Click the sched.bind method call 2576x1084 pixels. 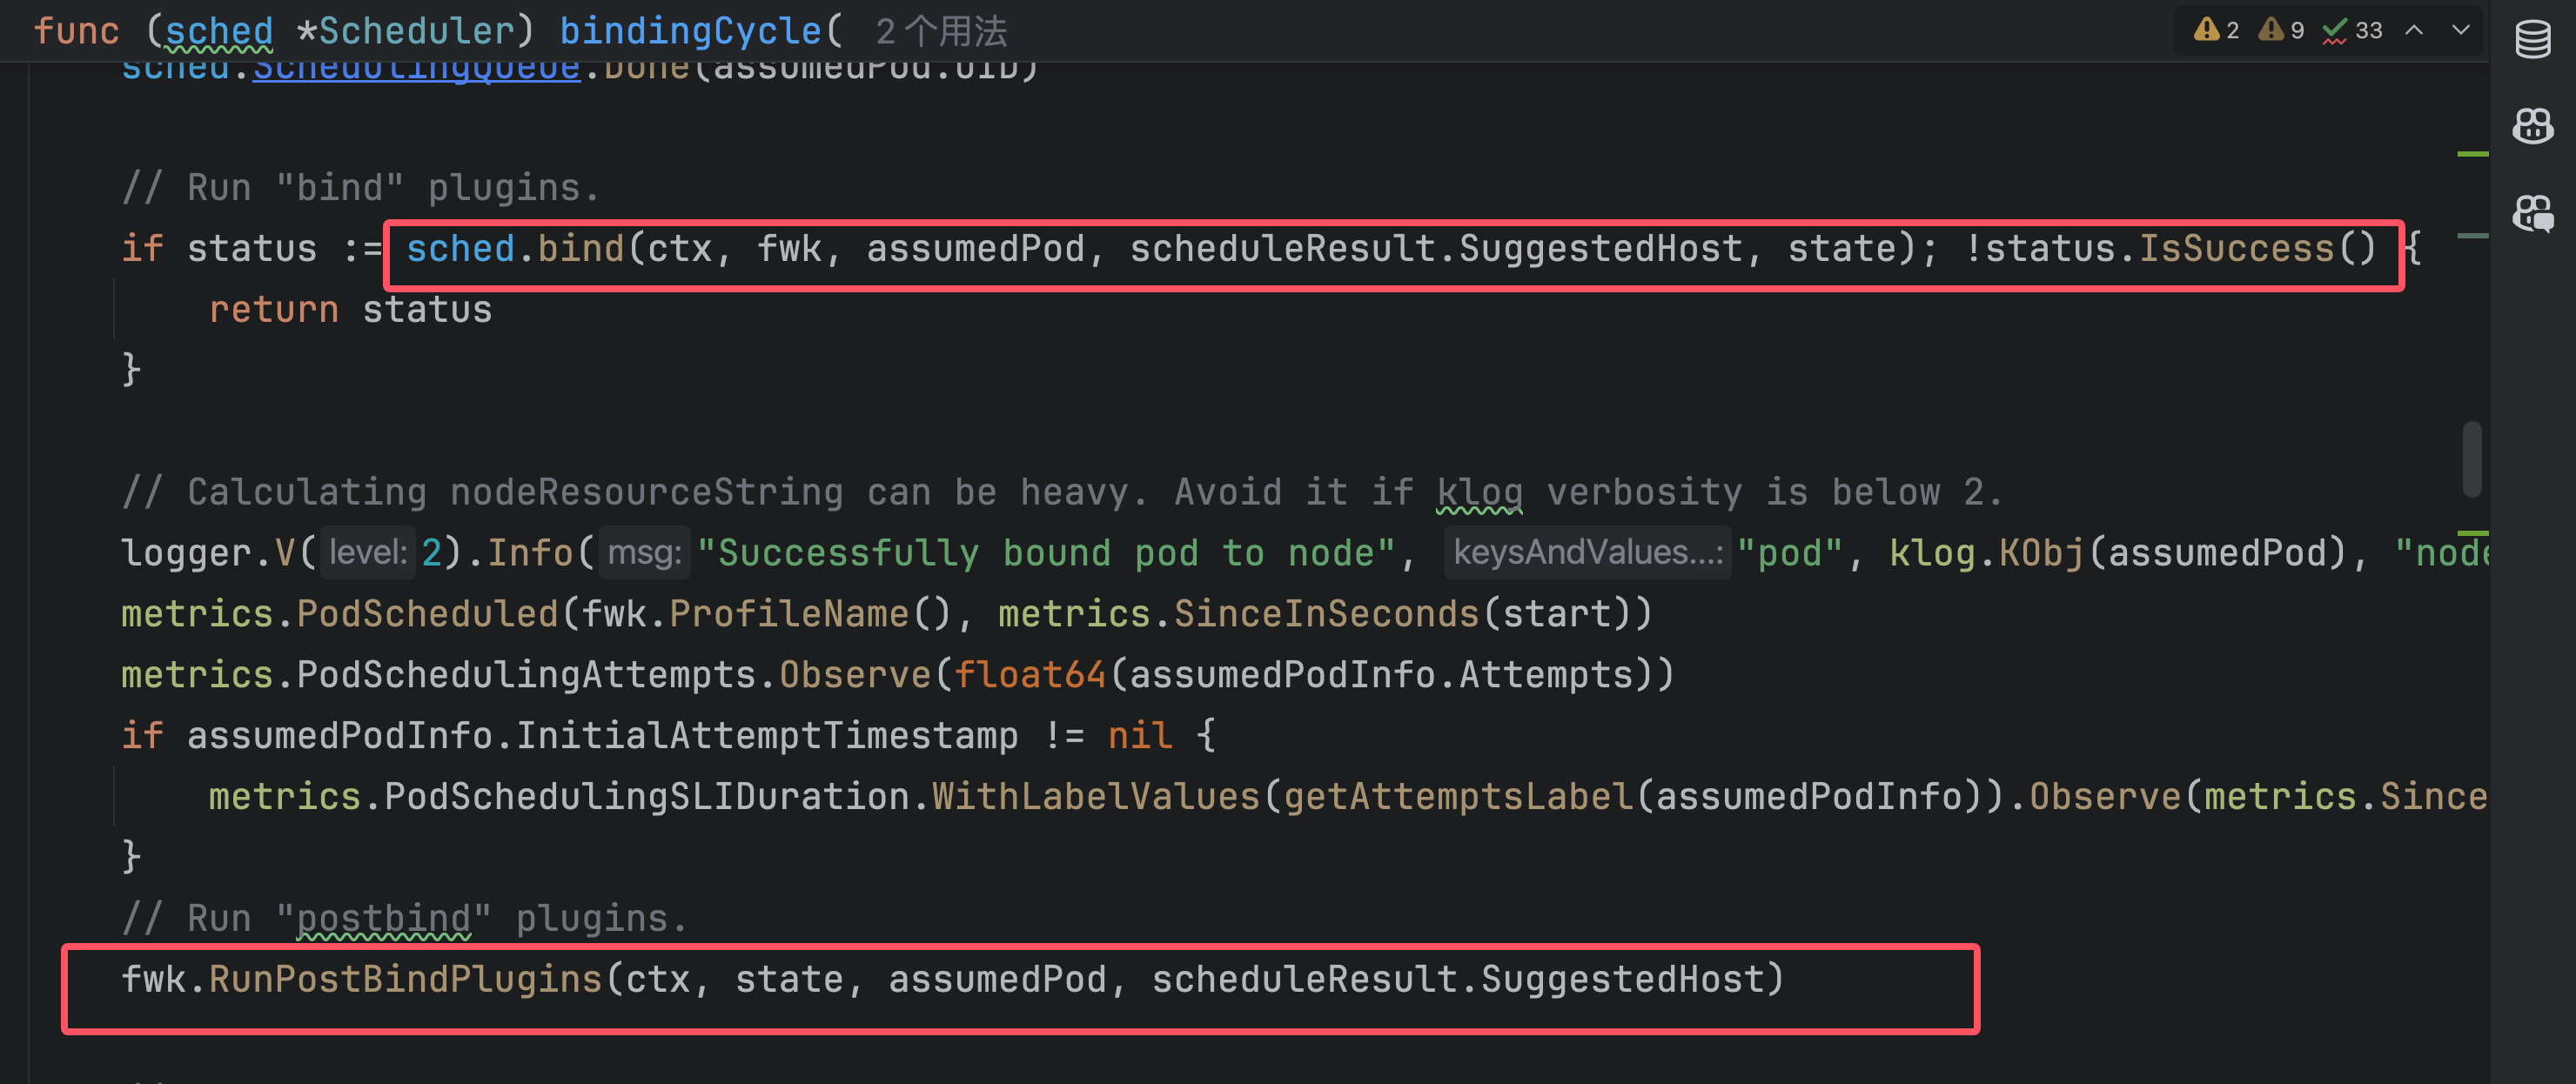[515, 248]
